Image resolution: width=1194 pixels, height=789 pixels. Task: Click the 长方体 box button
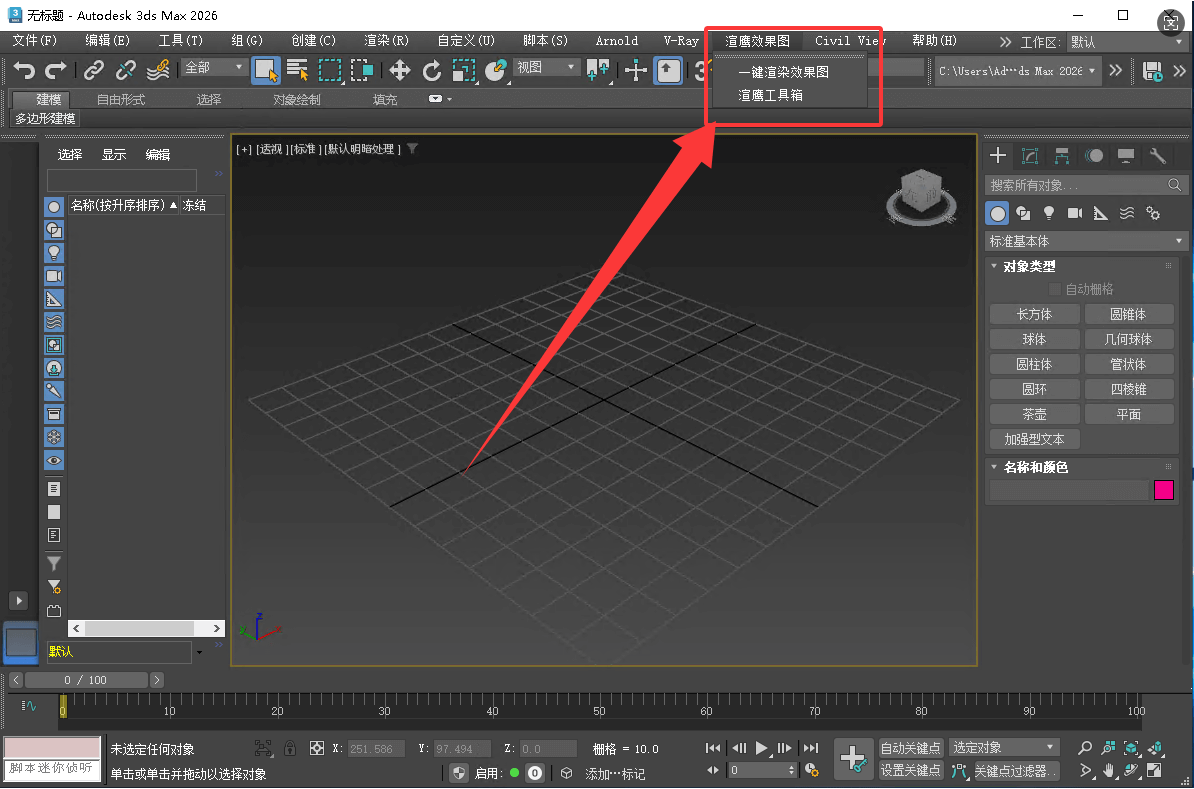tap(1034, 314)
